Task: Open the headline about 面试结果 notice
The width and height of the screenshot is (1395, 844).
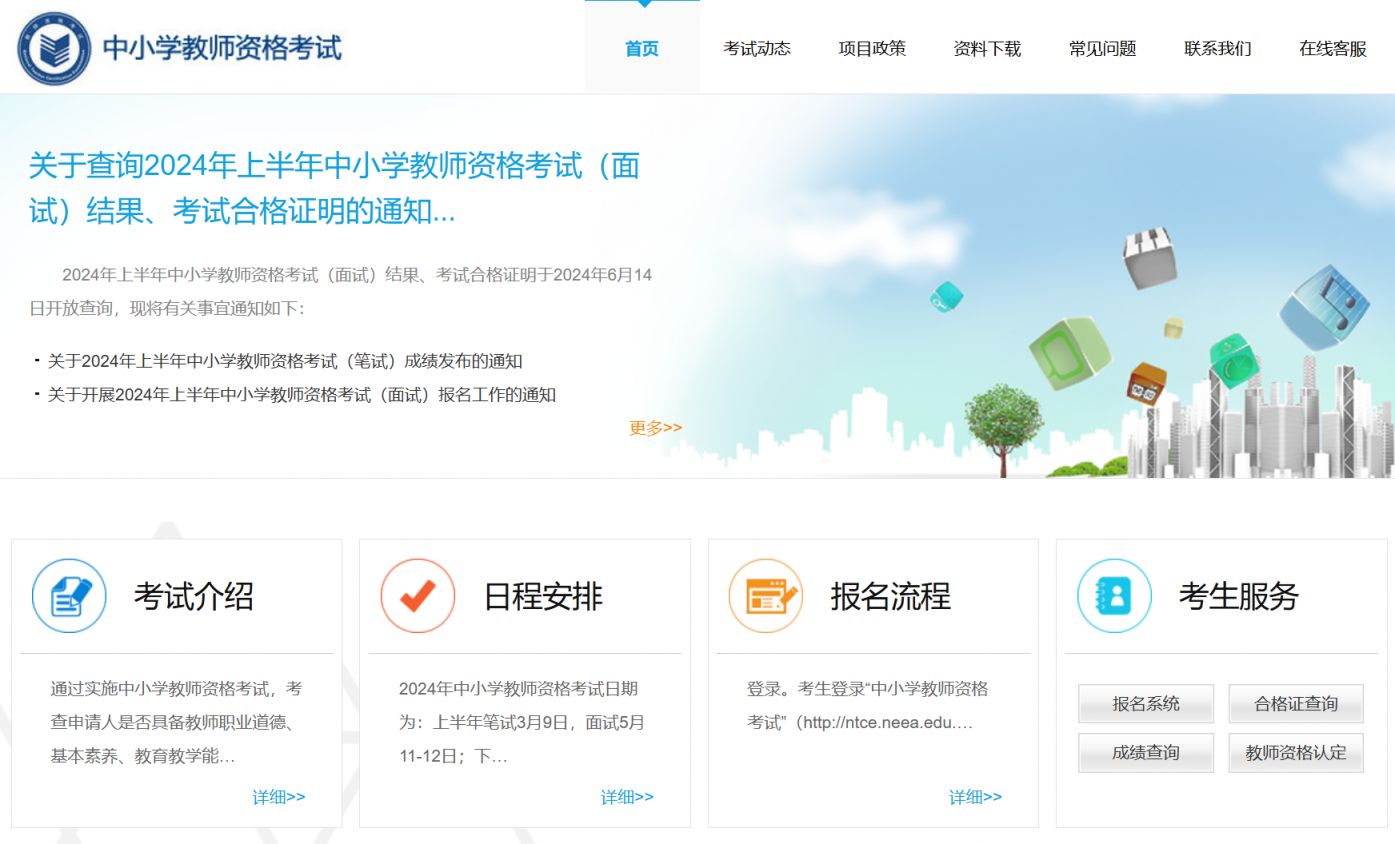Action: point(334,188)
